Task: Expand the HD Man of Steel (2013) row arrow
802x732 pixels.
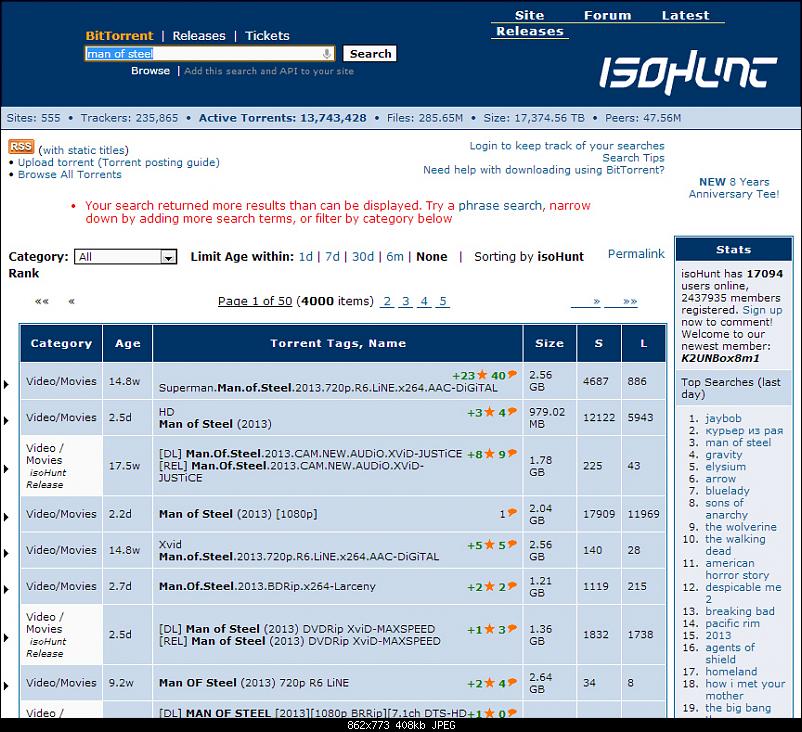Action: click(7, 420)
